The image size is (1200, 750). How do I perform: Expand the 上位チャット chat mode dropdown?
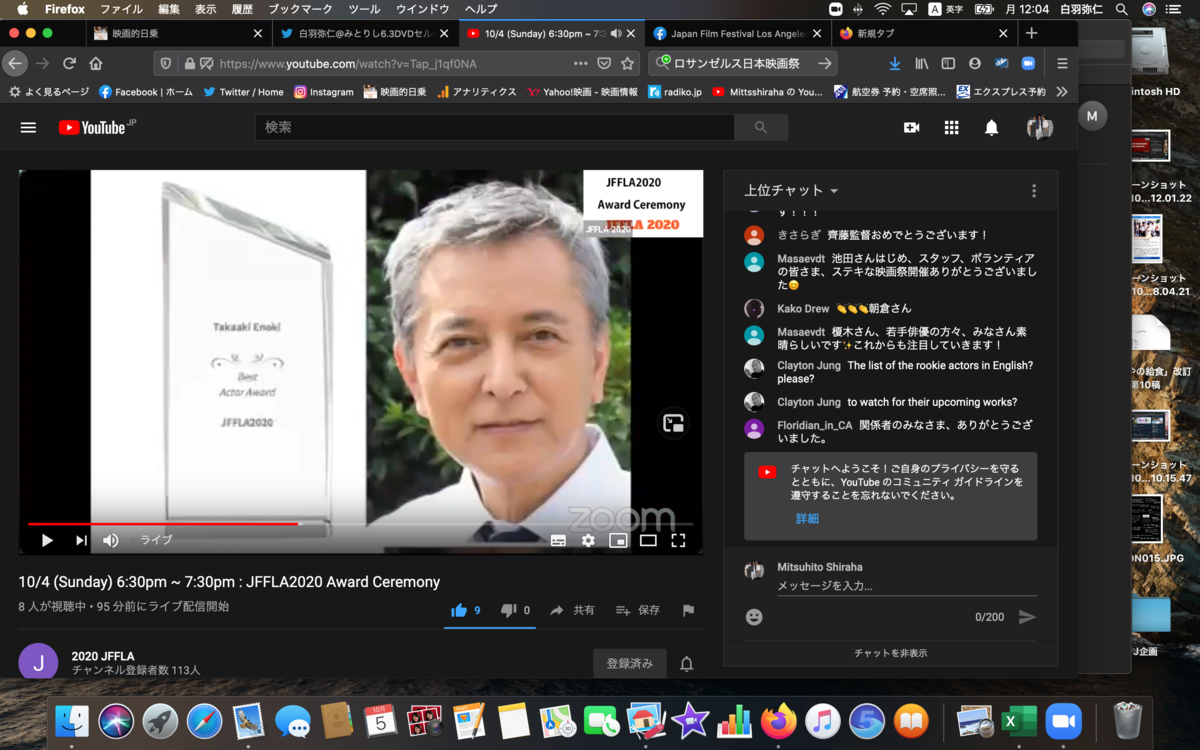point(791,190)
